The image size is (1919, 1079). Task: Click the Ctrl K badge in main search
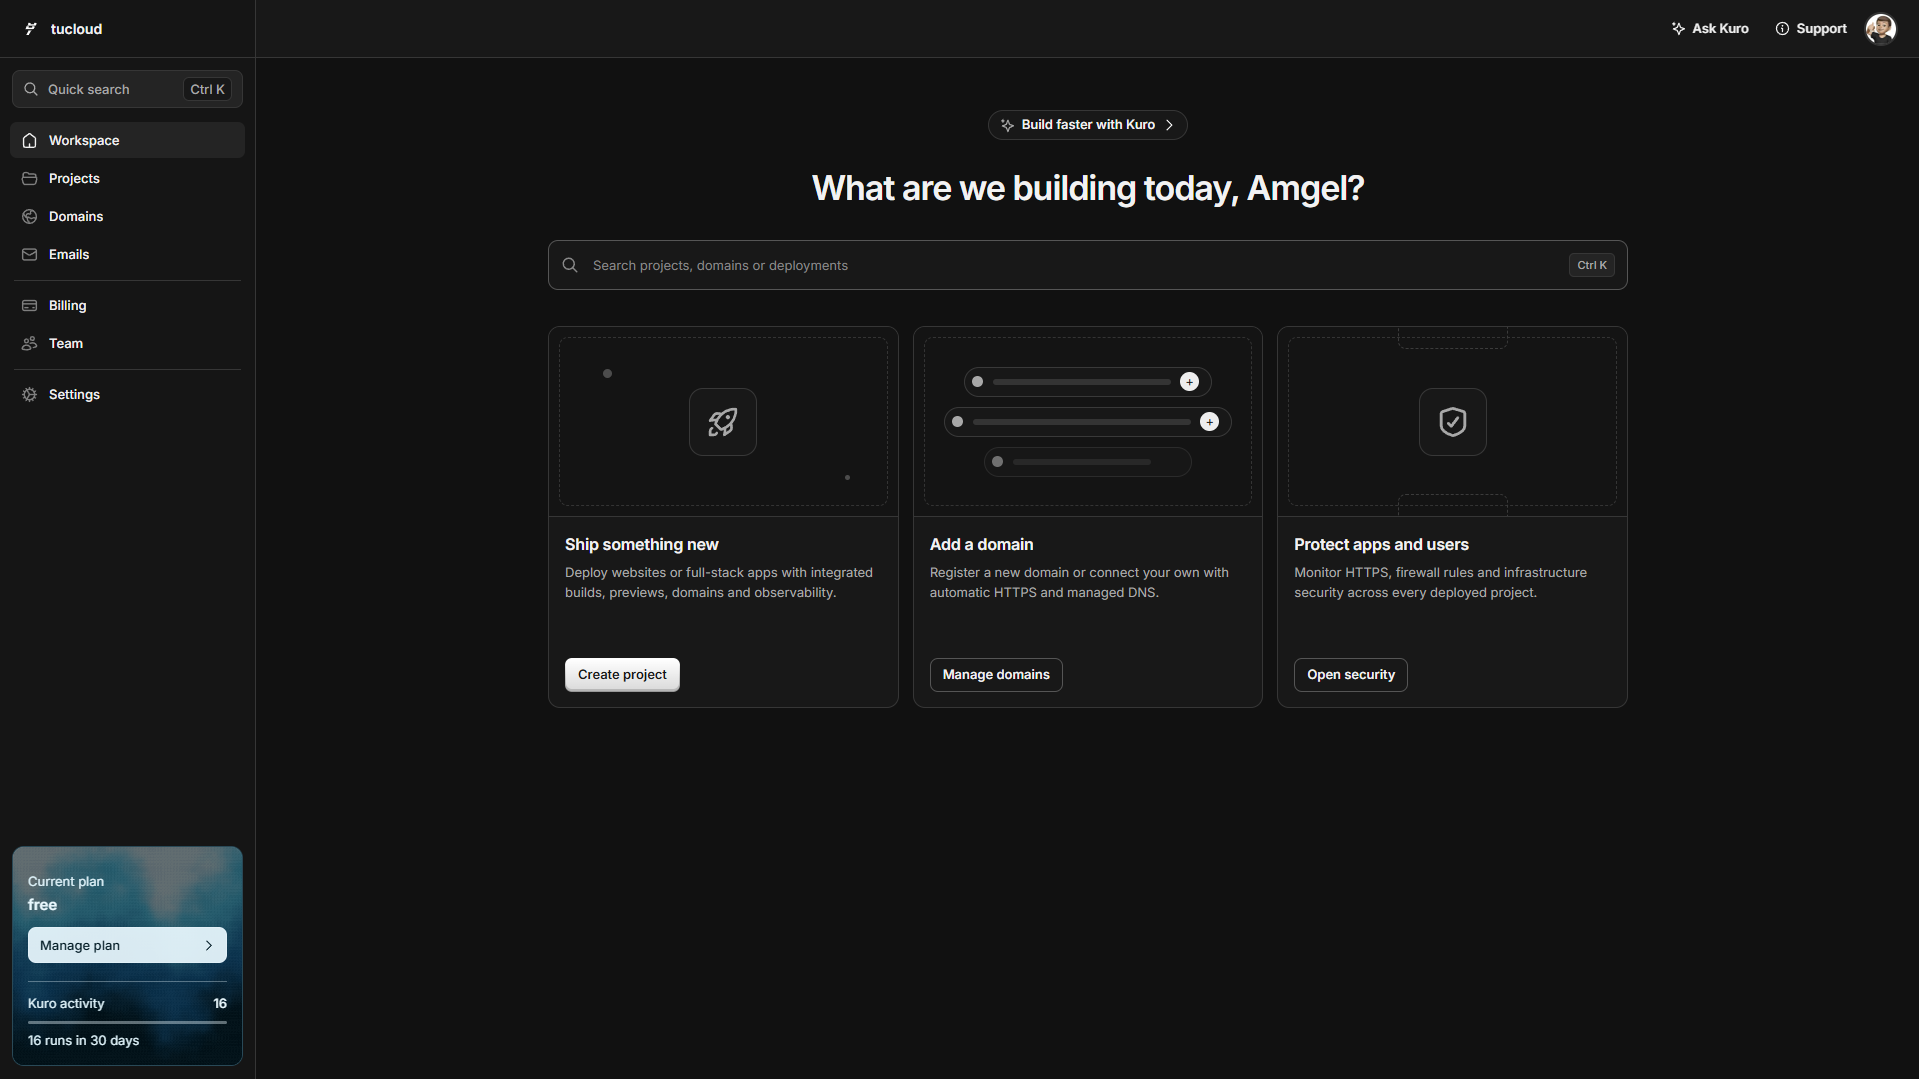click(x=1592, y=265)
